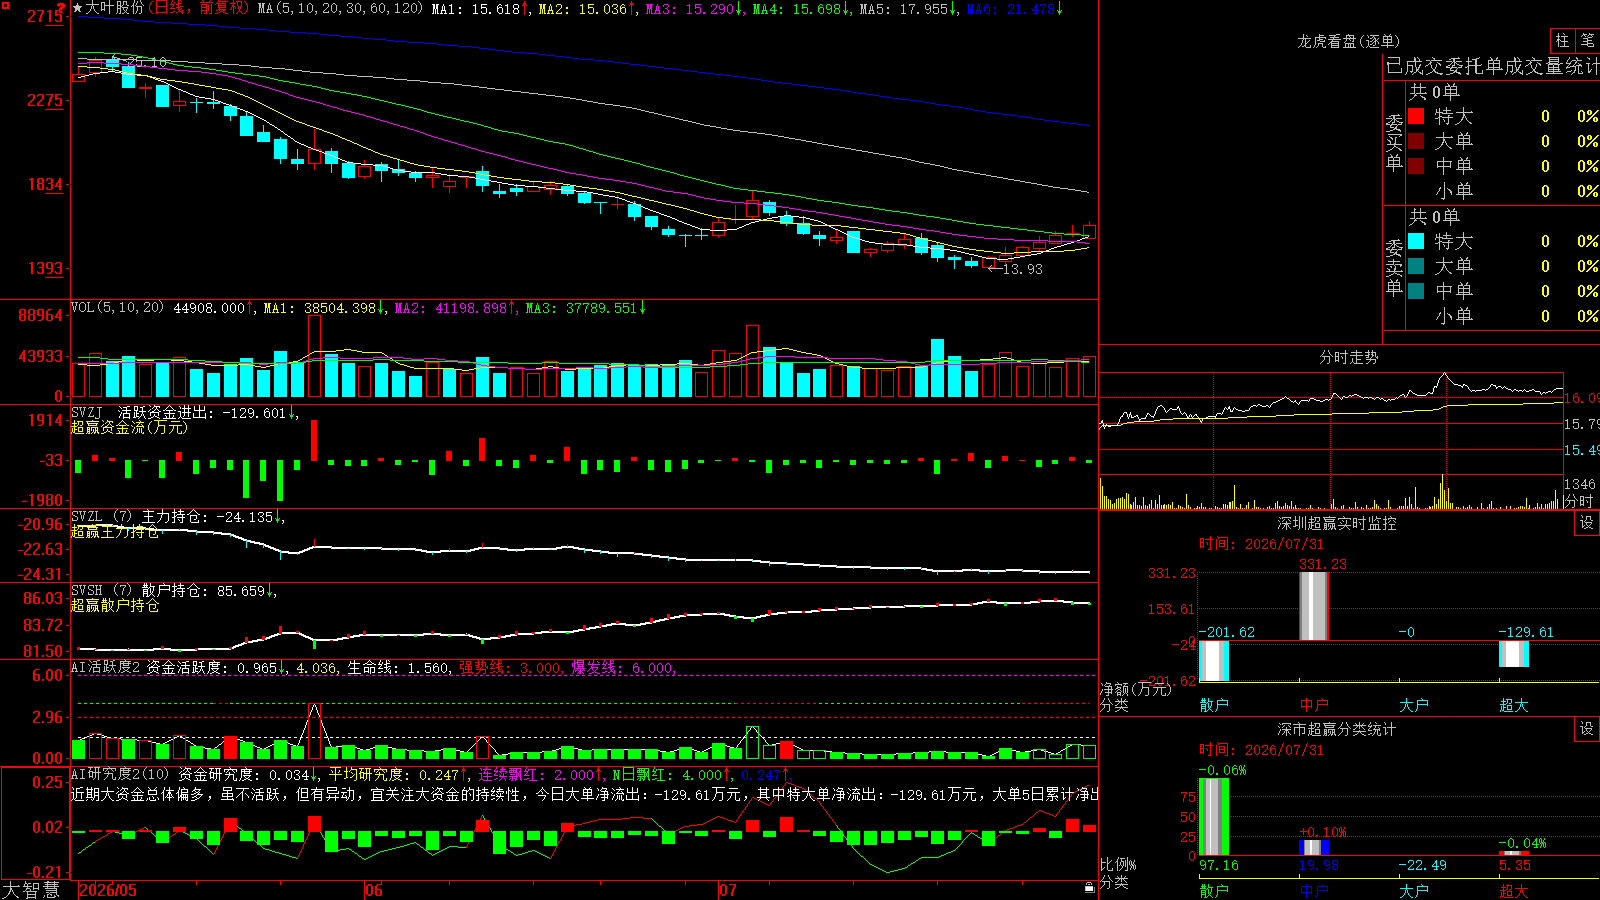Select 中户 category in 实时监控 chart
Viewport: 1600px width, 900px height.
1314,705
